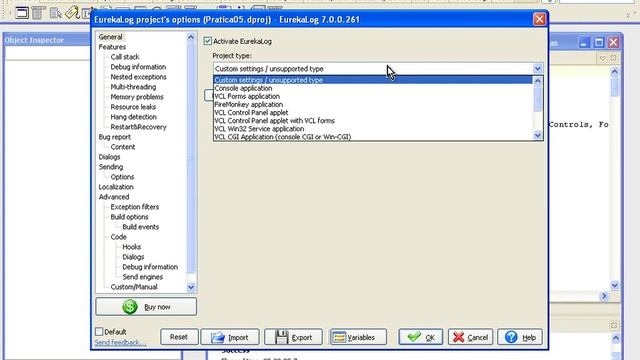640x360 pixels.
Task: Select Nested exceptions tree item
Action: coord(138,77)
